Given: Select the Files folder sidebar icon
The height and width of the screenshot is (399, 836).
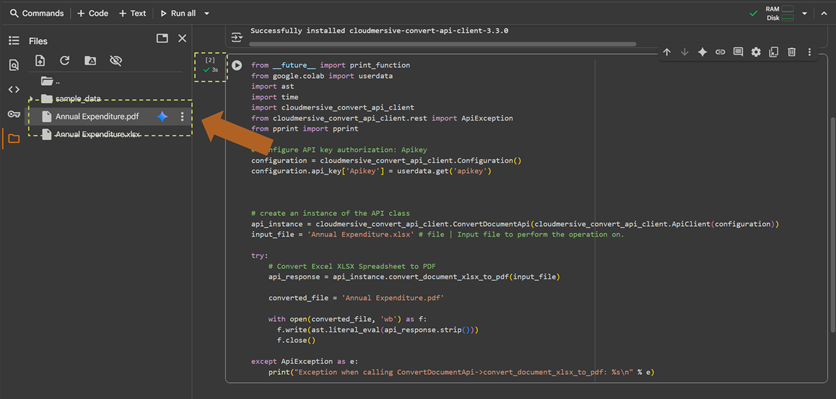Looking at the screenshot, I should click(x=14, y=139).
